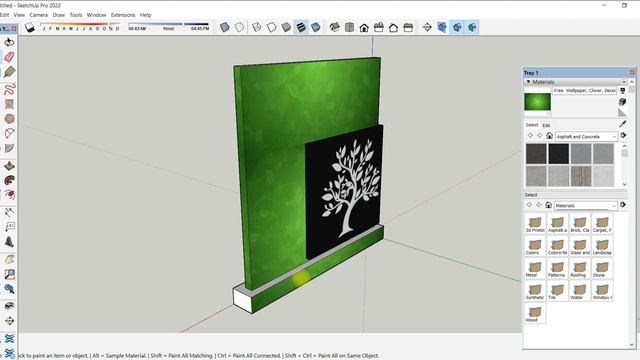This screenshot has height=360, width=640.
Task: Open the Wood materials folder
Action: [534, 314]
